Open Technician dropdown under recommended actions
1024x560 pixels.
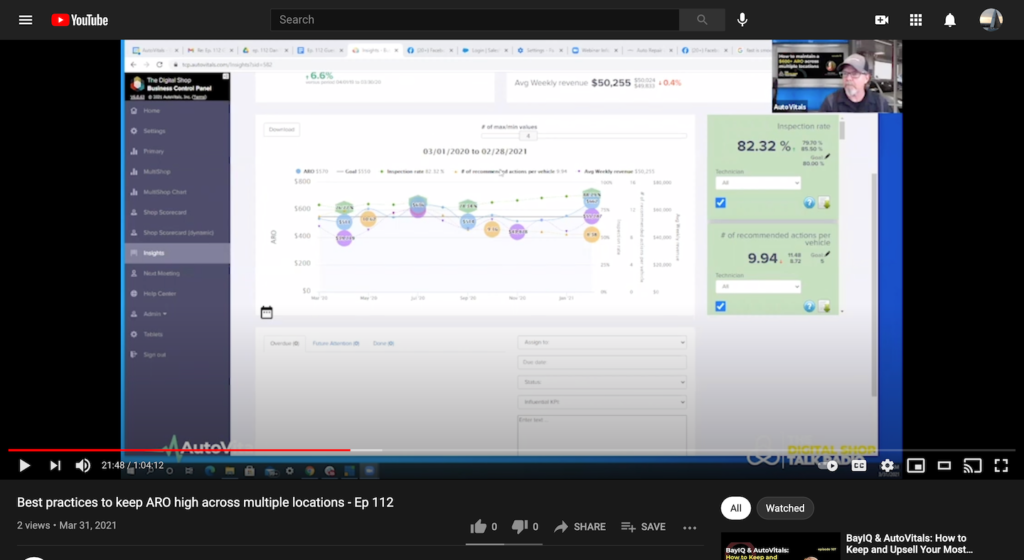point(758,287)
